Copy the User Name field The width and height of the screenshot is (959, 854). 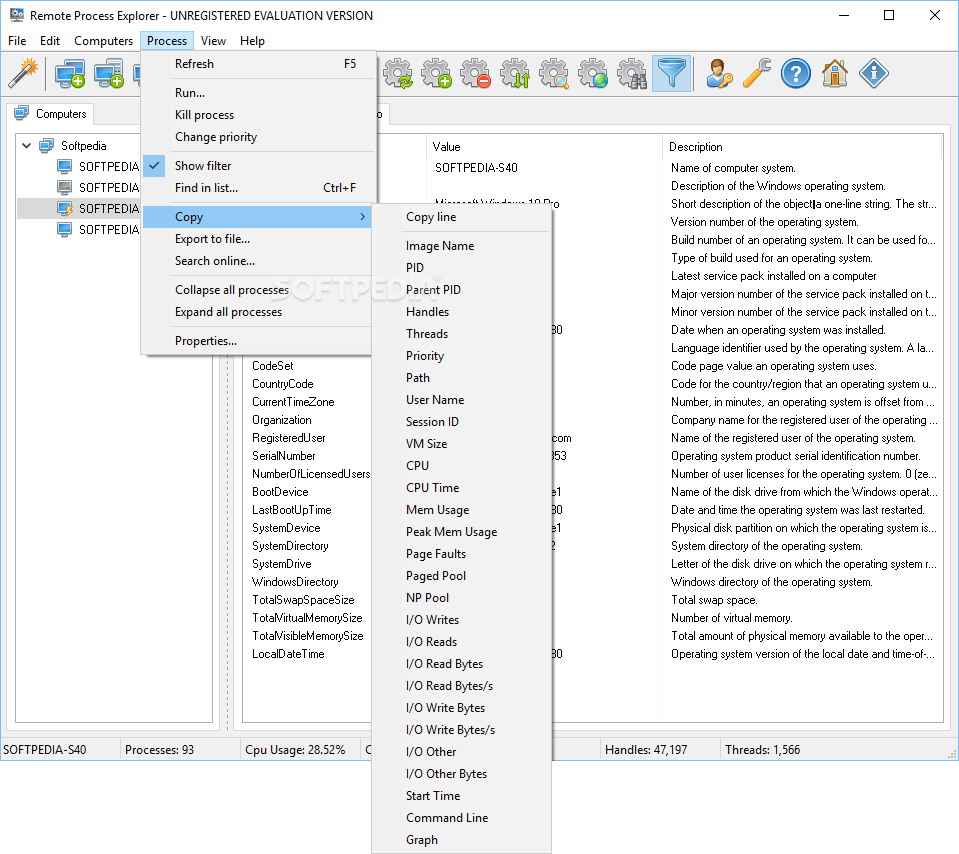coord(462,400)
